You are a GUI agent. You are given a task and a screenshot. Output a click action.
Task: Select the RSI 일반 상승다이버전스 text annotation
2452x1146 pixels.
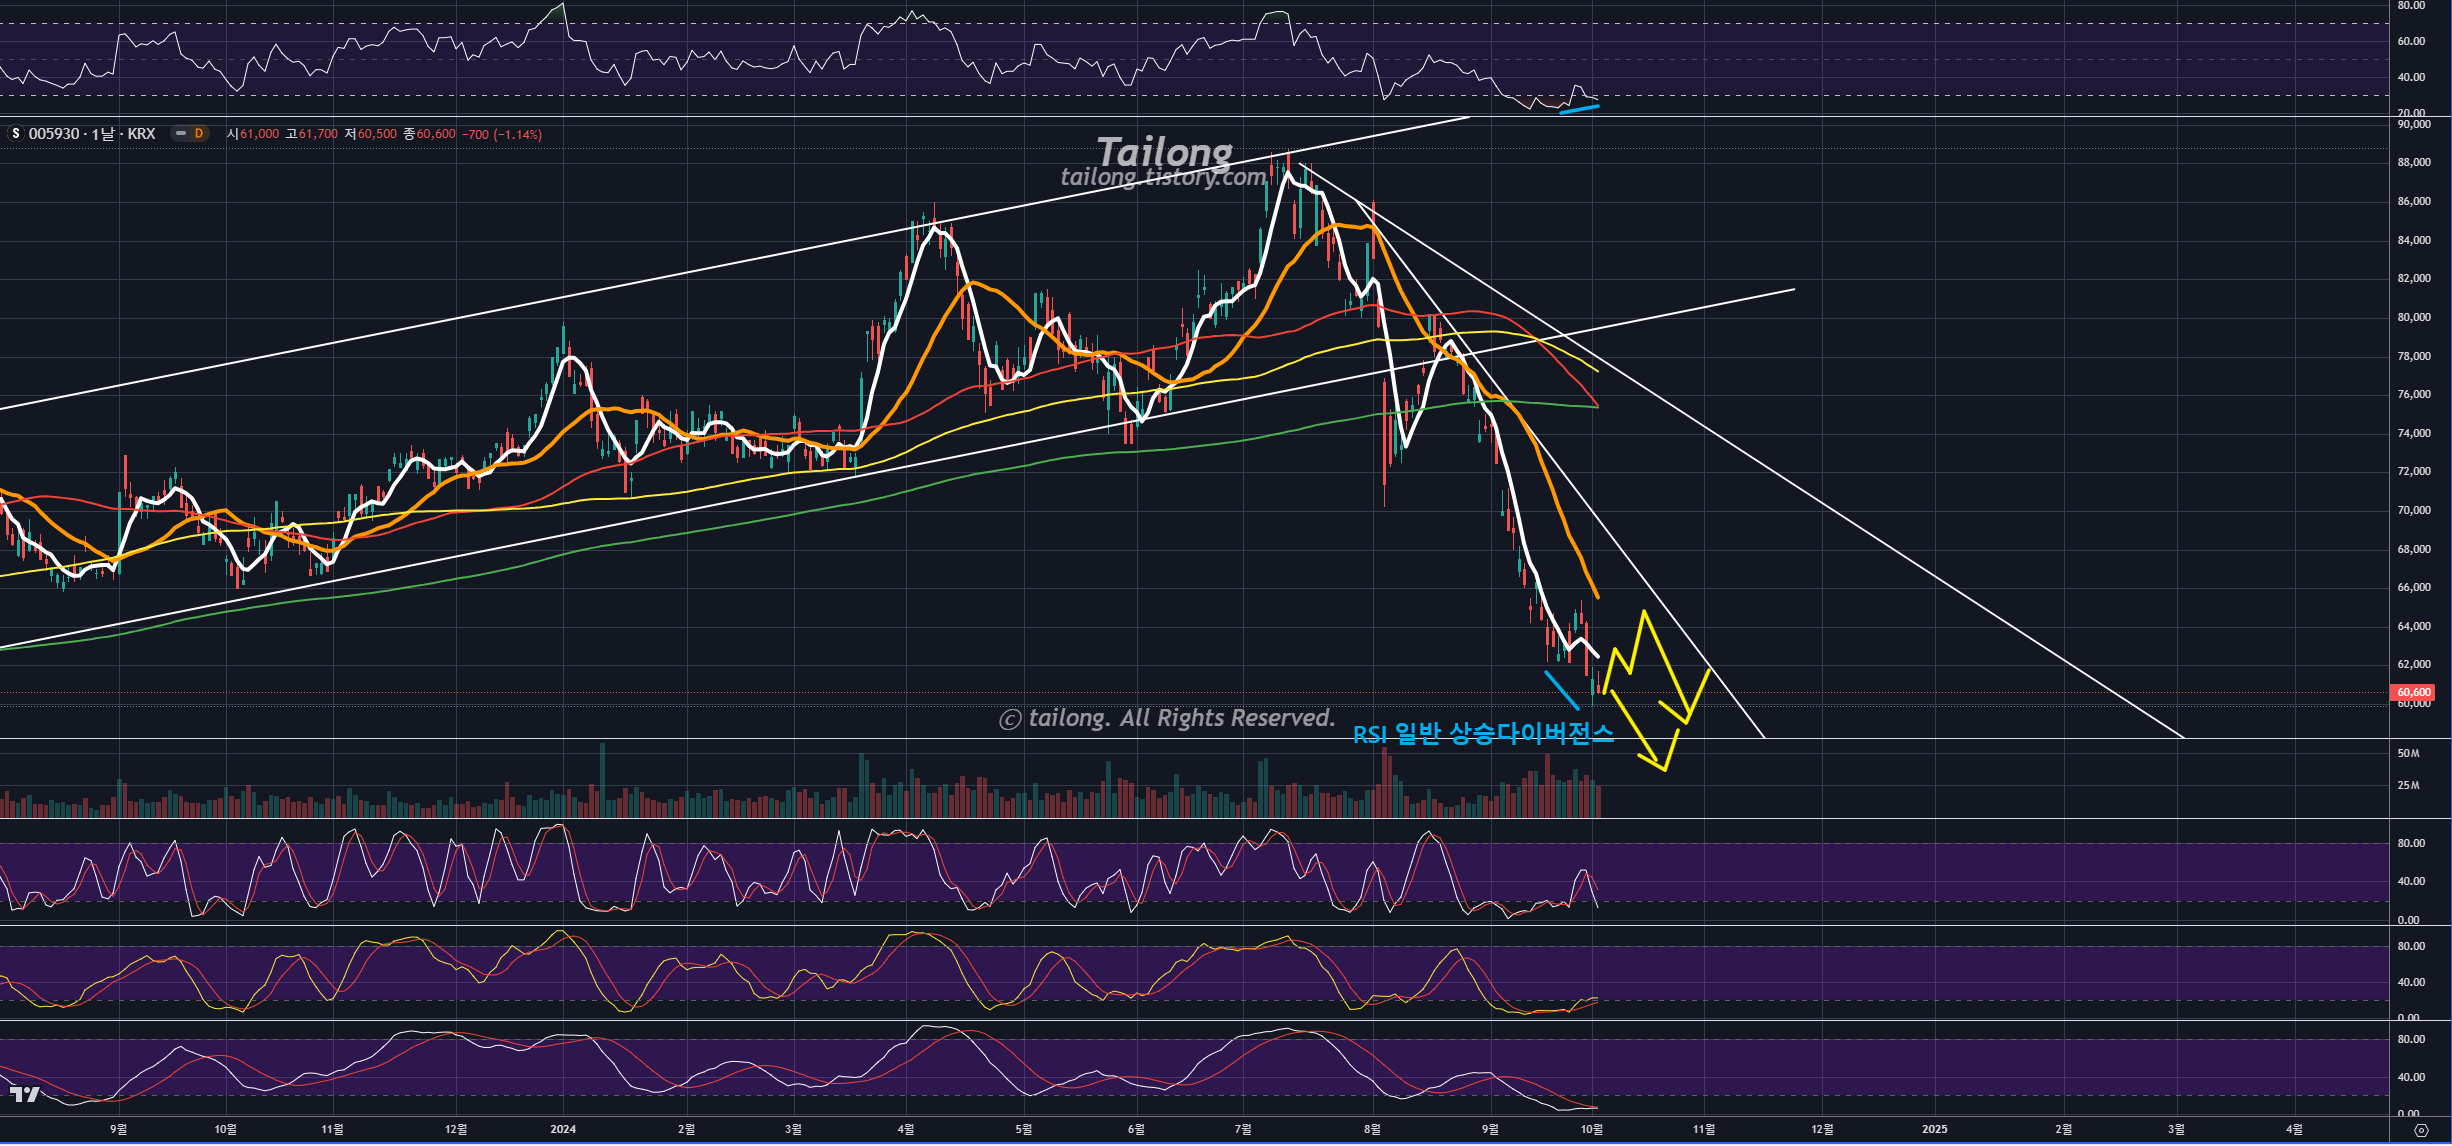point(1482,734)
